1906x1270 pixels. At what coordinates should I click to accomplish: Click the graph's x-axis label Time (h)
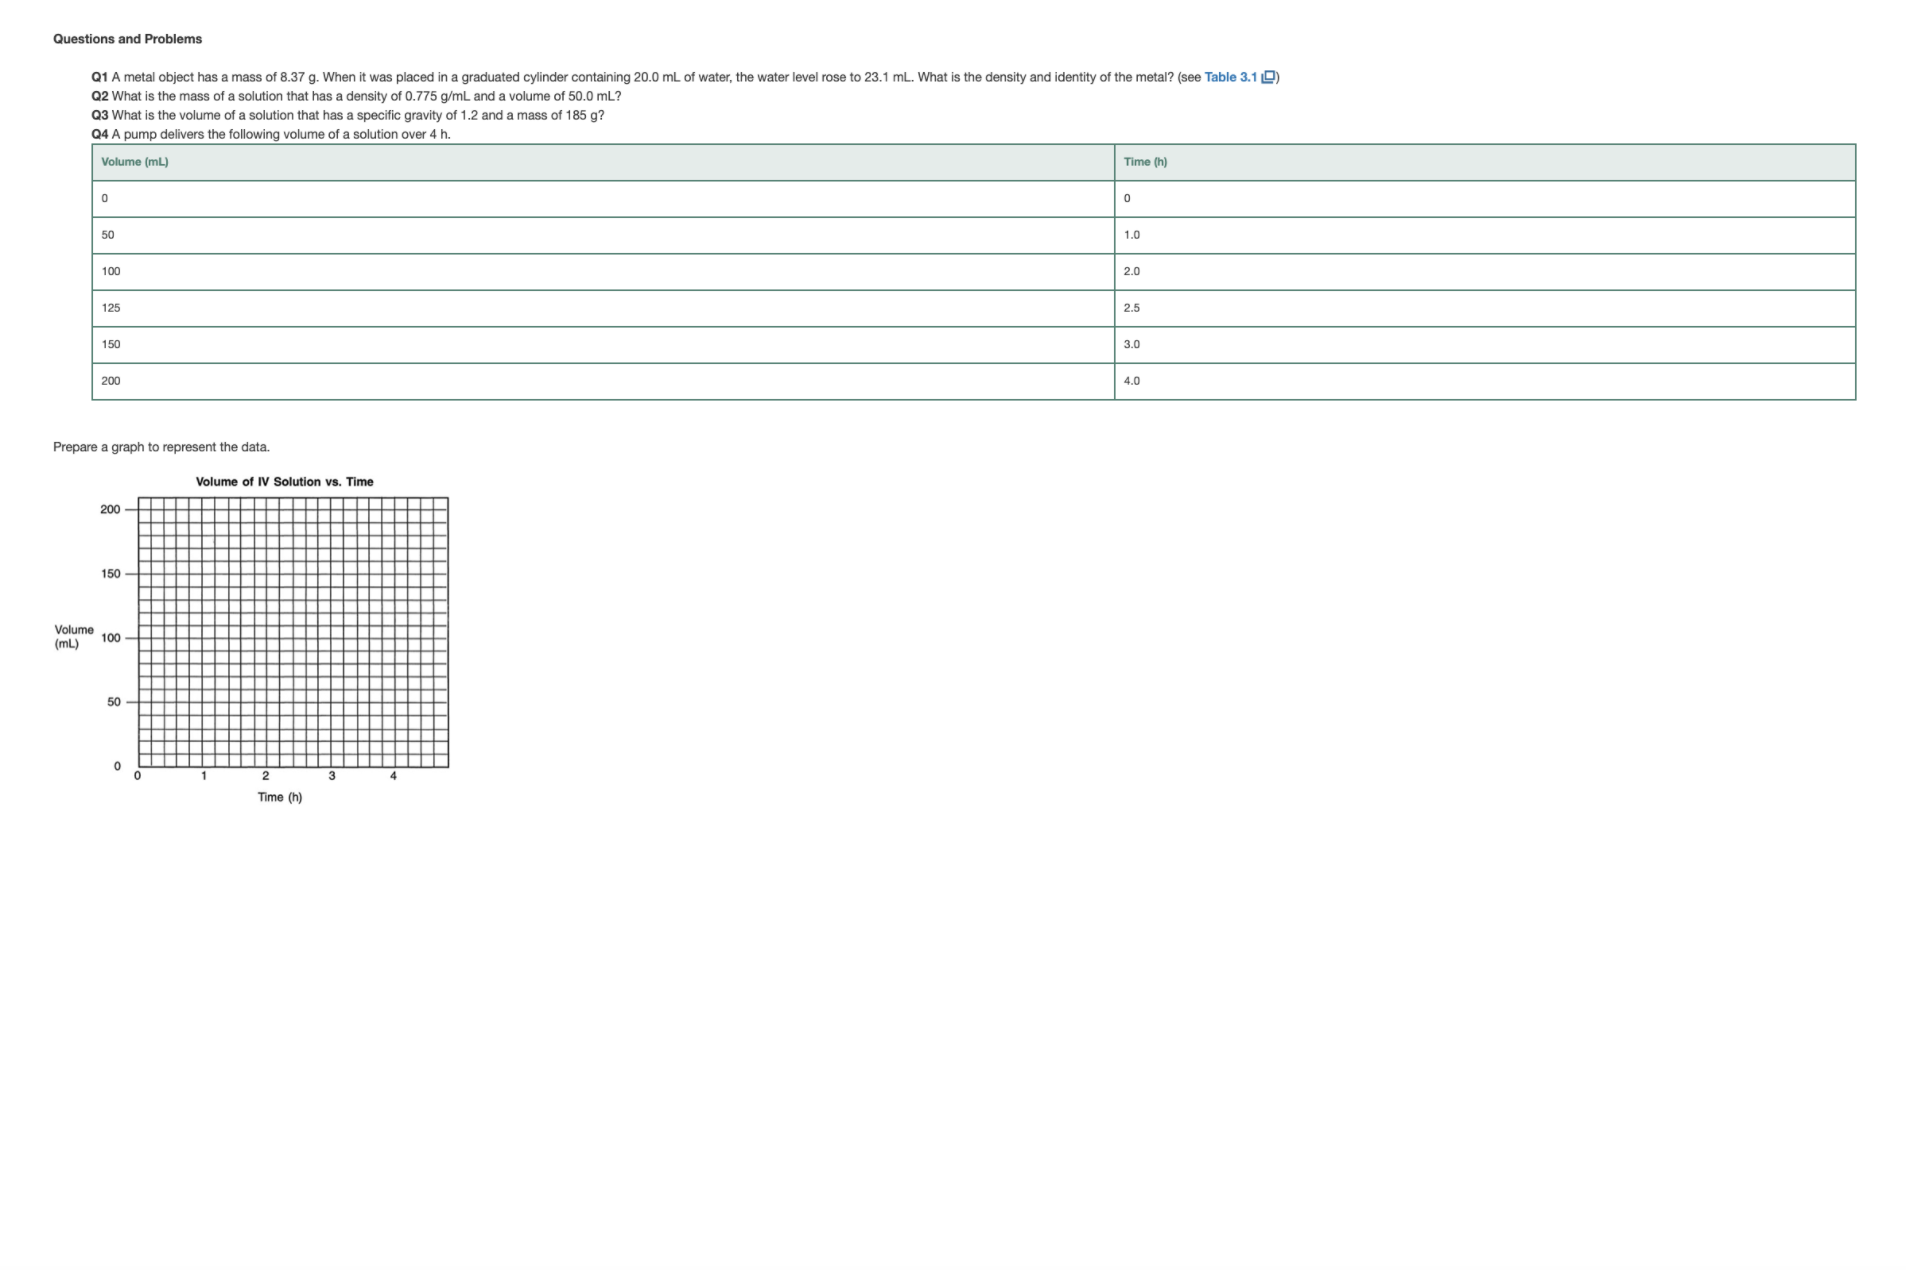[x=279, y=797]
